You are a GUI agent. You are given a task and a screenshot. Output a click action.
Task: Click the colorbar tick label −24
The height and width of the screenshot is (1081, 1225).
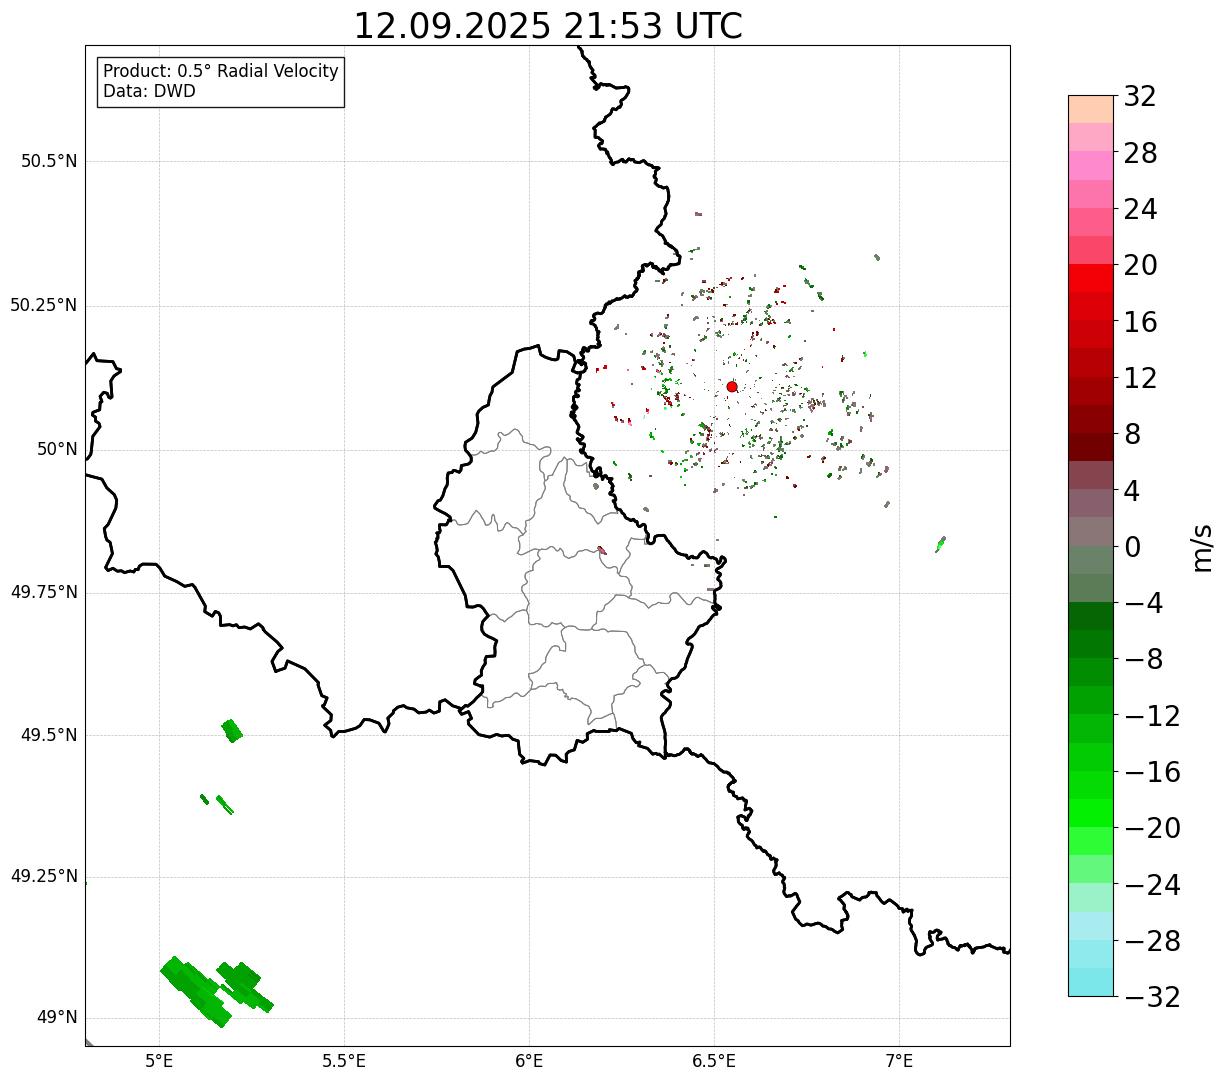1152,885
